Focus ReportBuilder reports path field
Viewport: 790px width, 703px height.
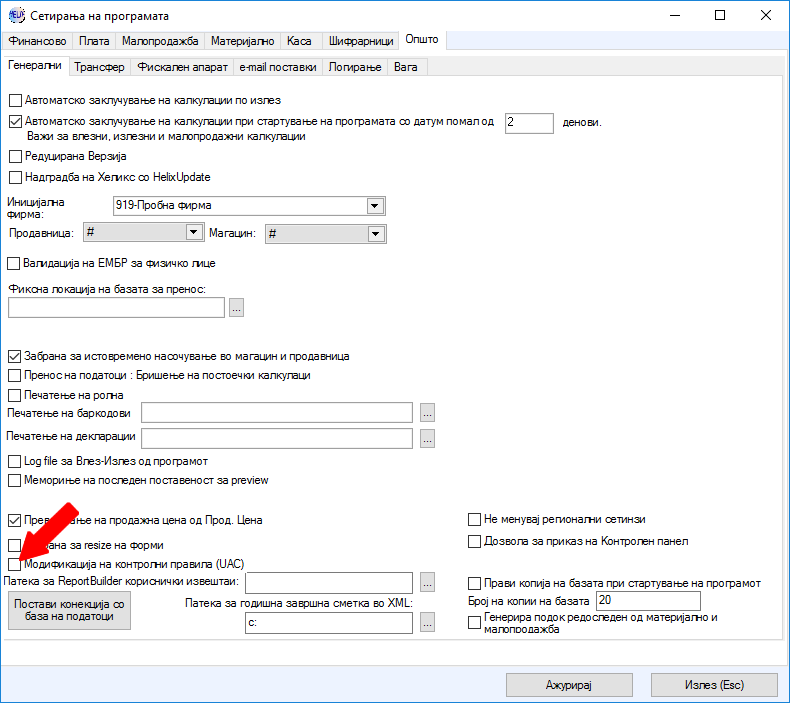[329, 583]
